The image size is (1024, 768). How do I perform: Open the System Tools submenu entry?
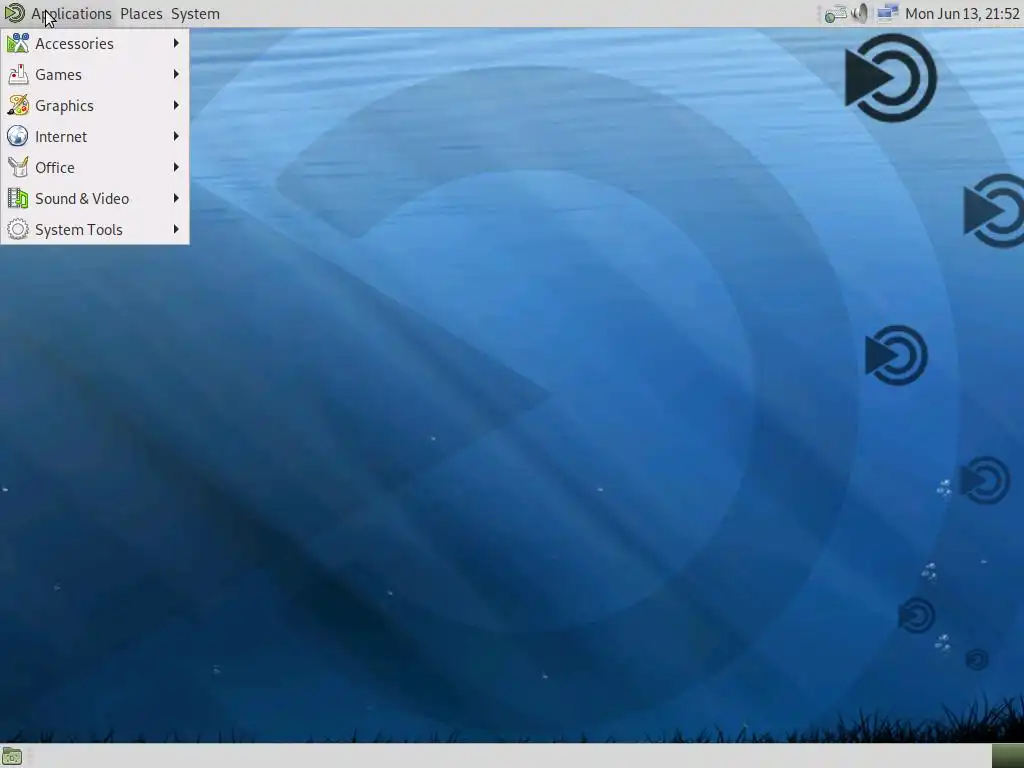click(x=95, y=230)
